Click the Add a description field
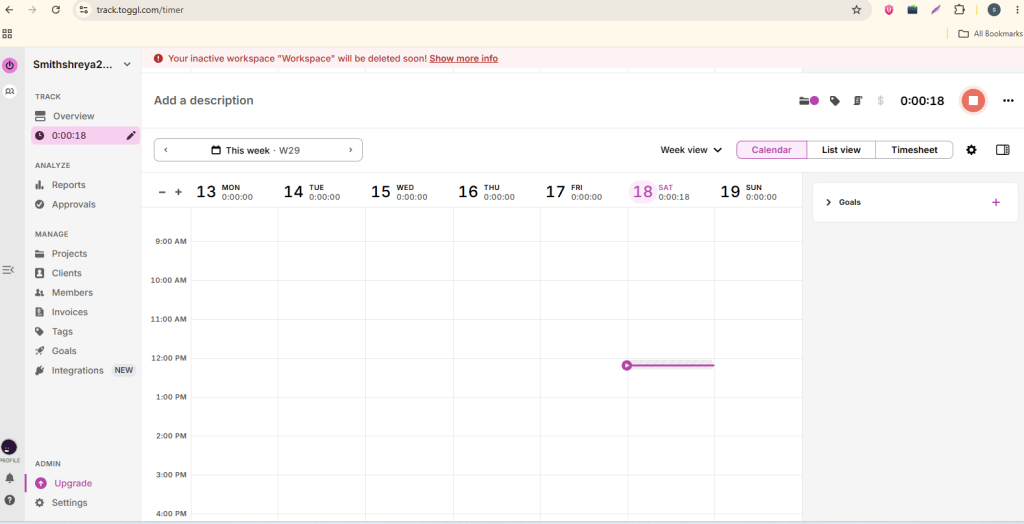The width and height of the screenshot is (1024, 524). pos(204,101)
